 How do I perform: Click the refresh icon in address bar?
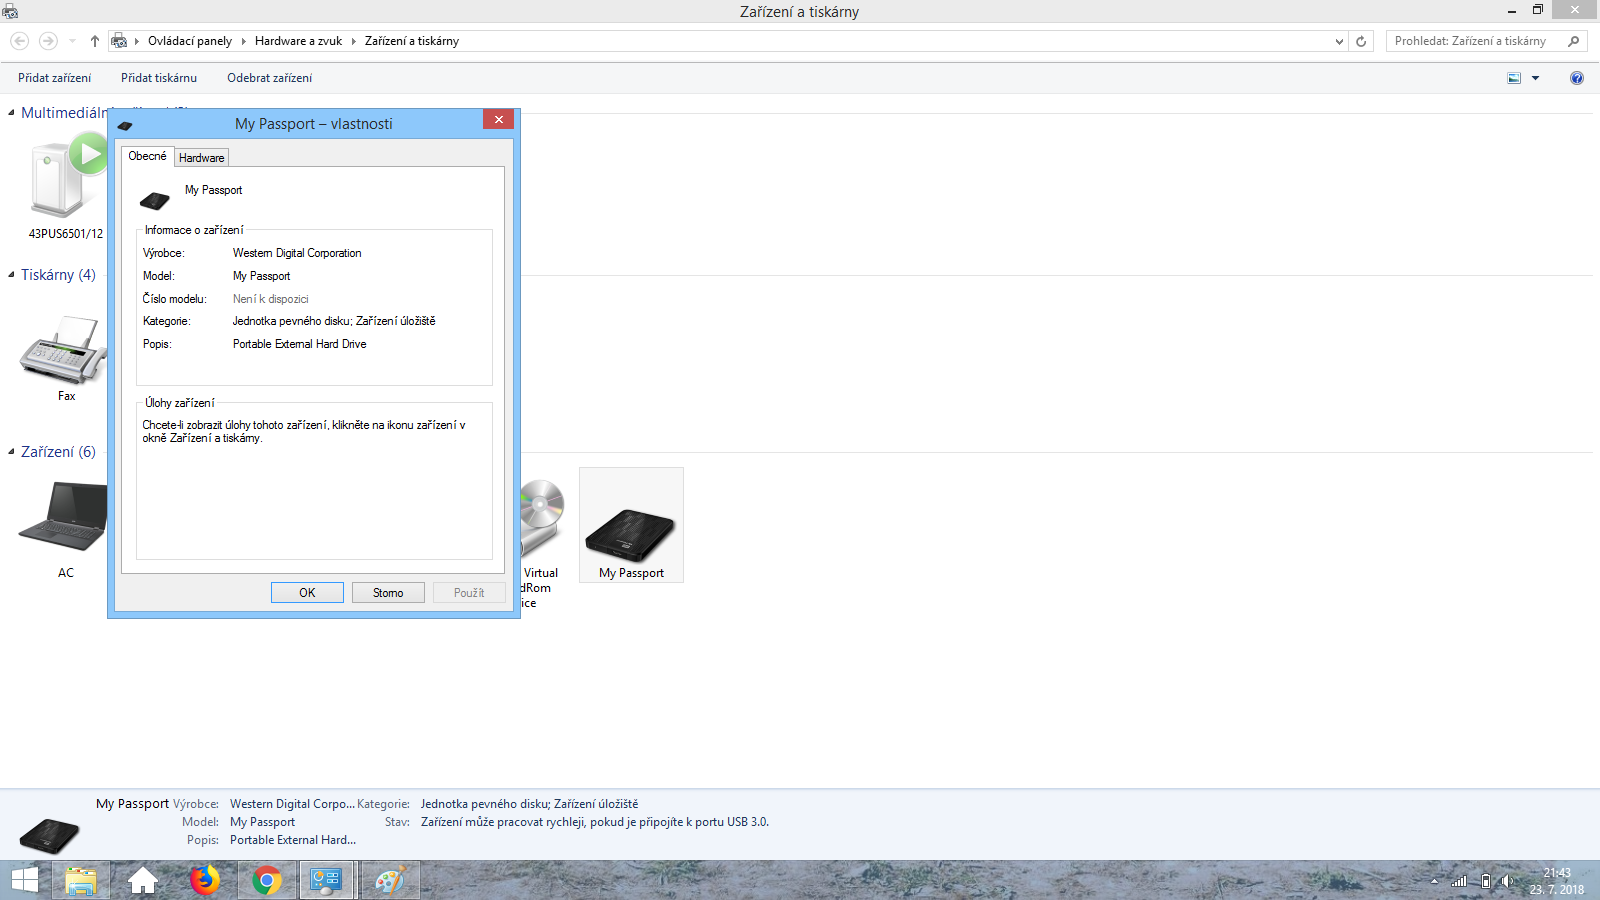coord(1361,41)
